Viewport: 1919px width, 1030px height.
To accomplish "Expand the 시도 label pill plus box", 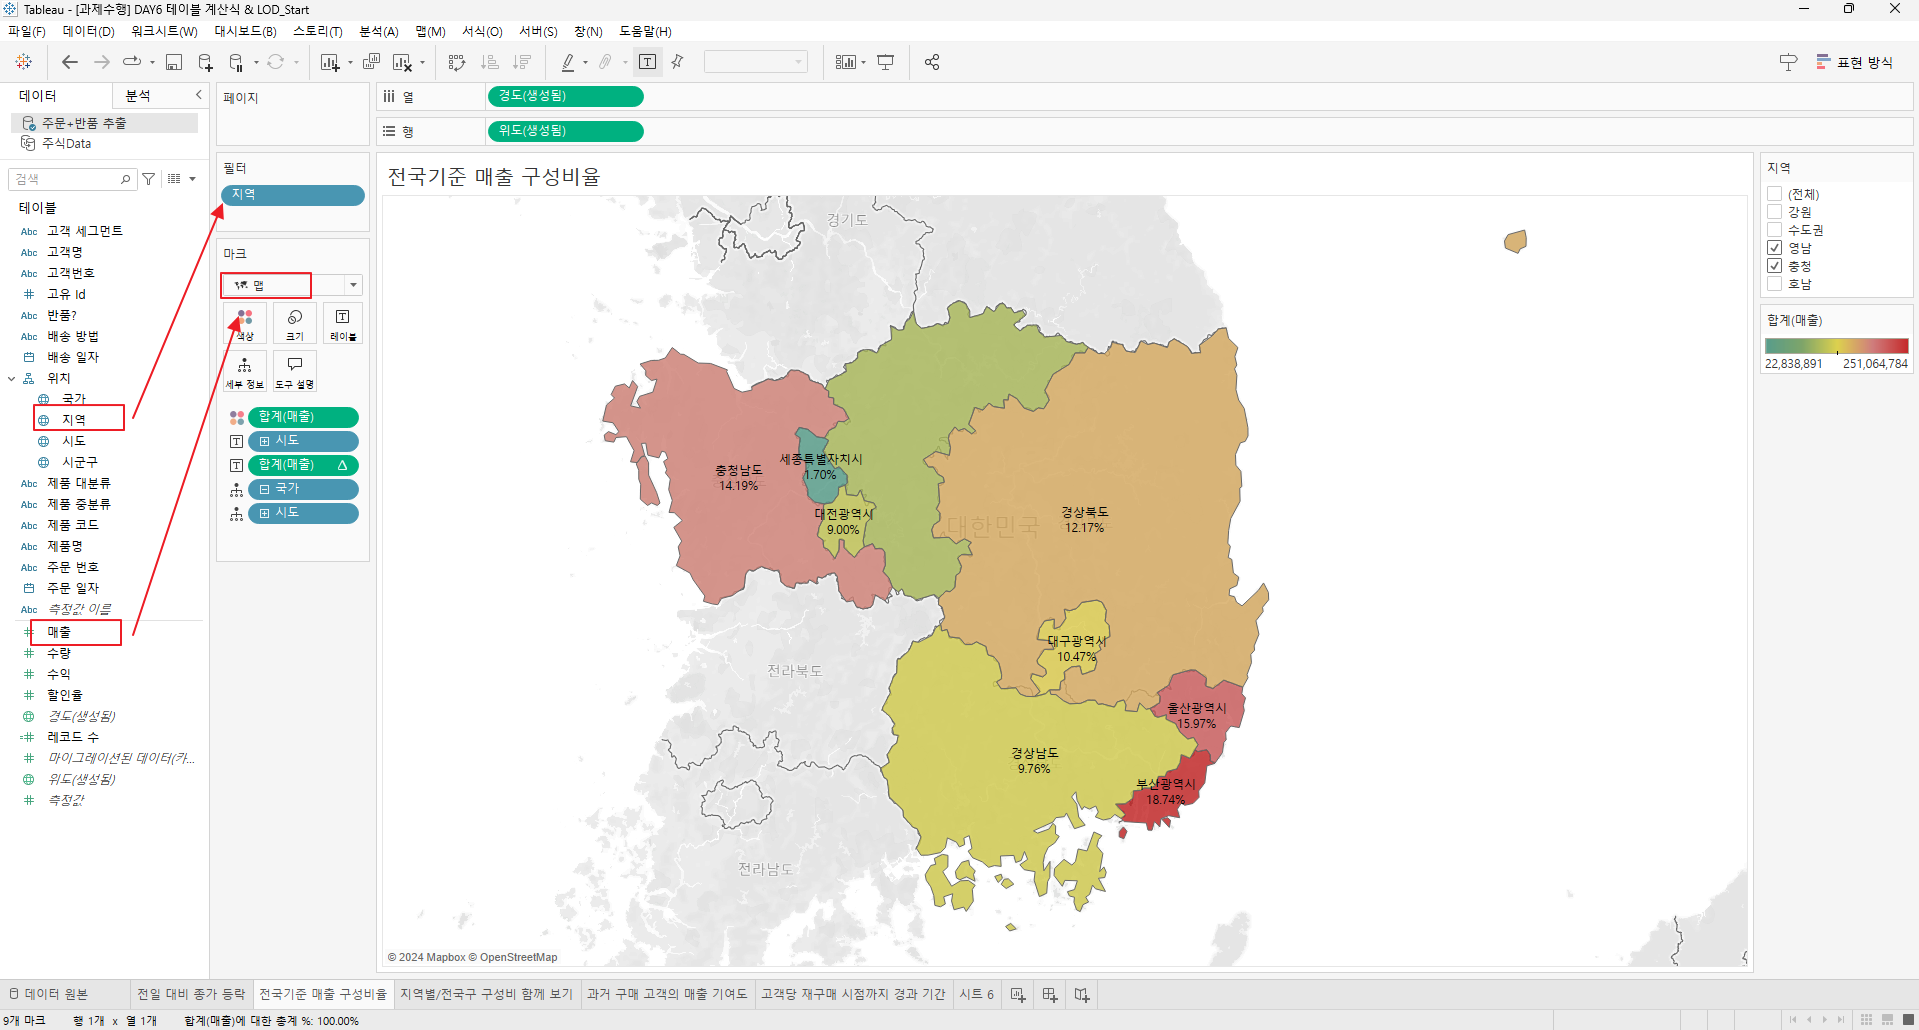I will (x=264, y=441).
